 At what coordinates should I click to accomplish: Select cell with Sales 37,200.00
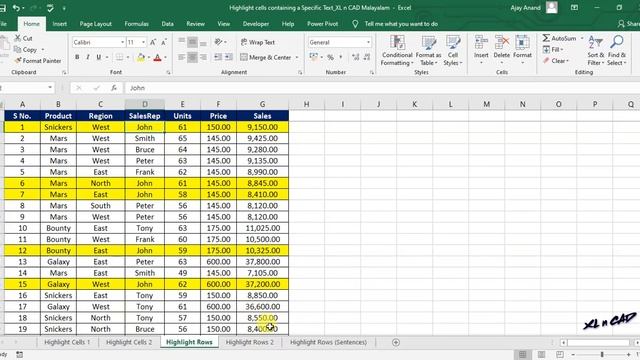coord(262,284)
